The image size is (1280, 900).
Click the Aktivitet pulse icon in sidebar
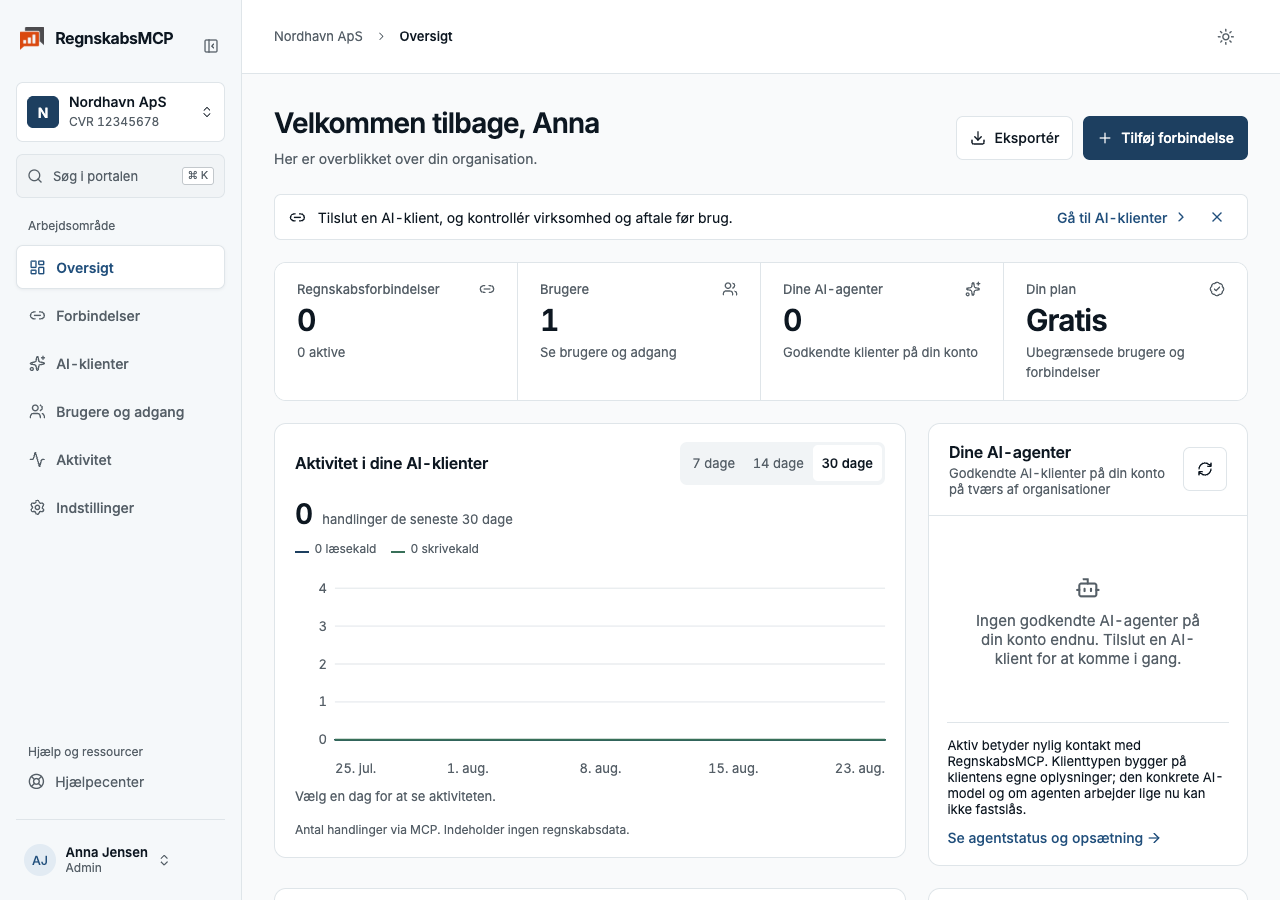pyautogui.click(x=37, y=460)
